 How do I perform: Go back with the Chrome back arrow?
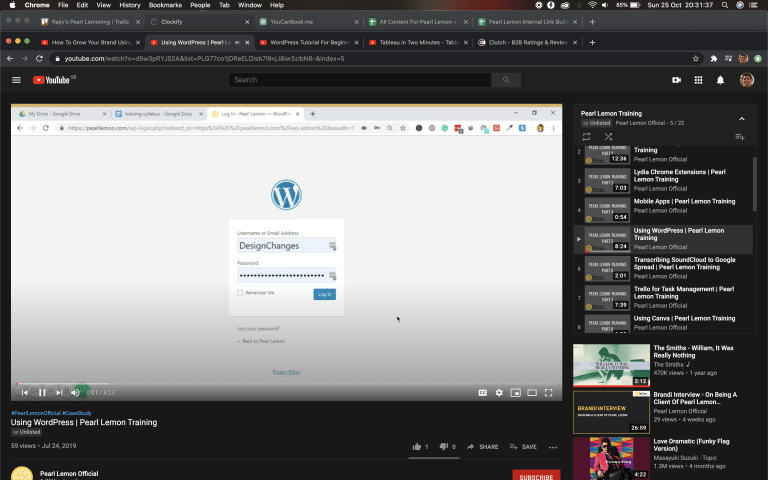[10, 58]
